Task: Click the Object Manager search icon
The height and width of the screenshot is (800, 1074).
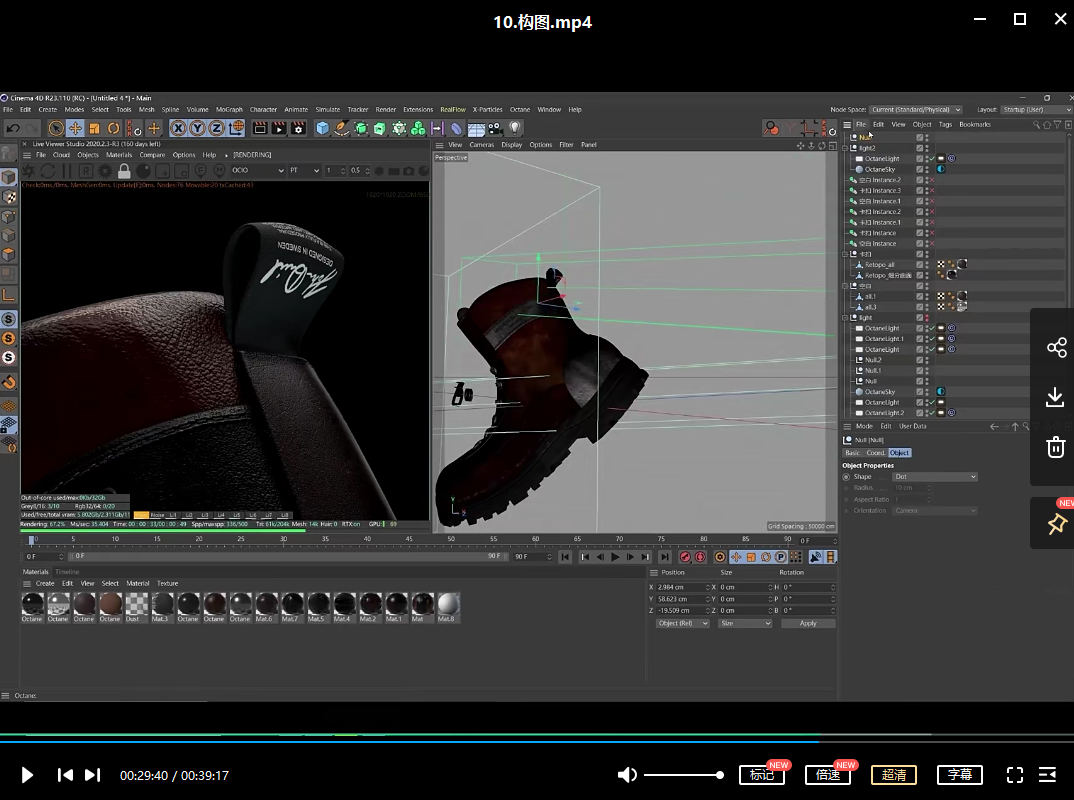Action: point(1036,125)
